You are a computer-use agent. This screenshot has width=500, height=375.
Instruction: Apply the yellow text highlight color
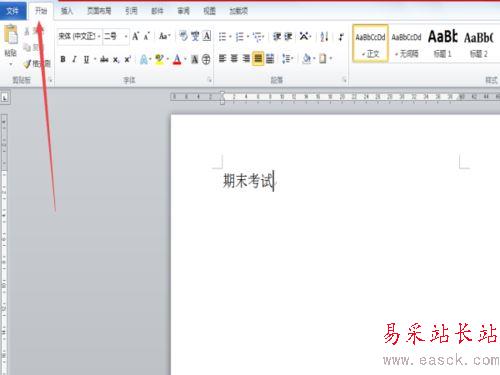[159, 59]
